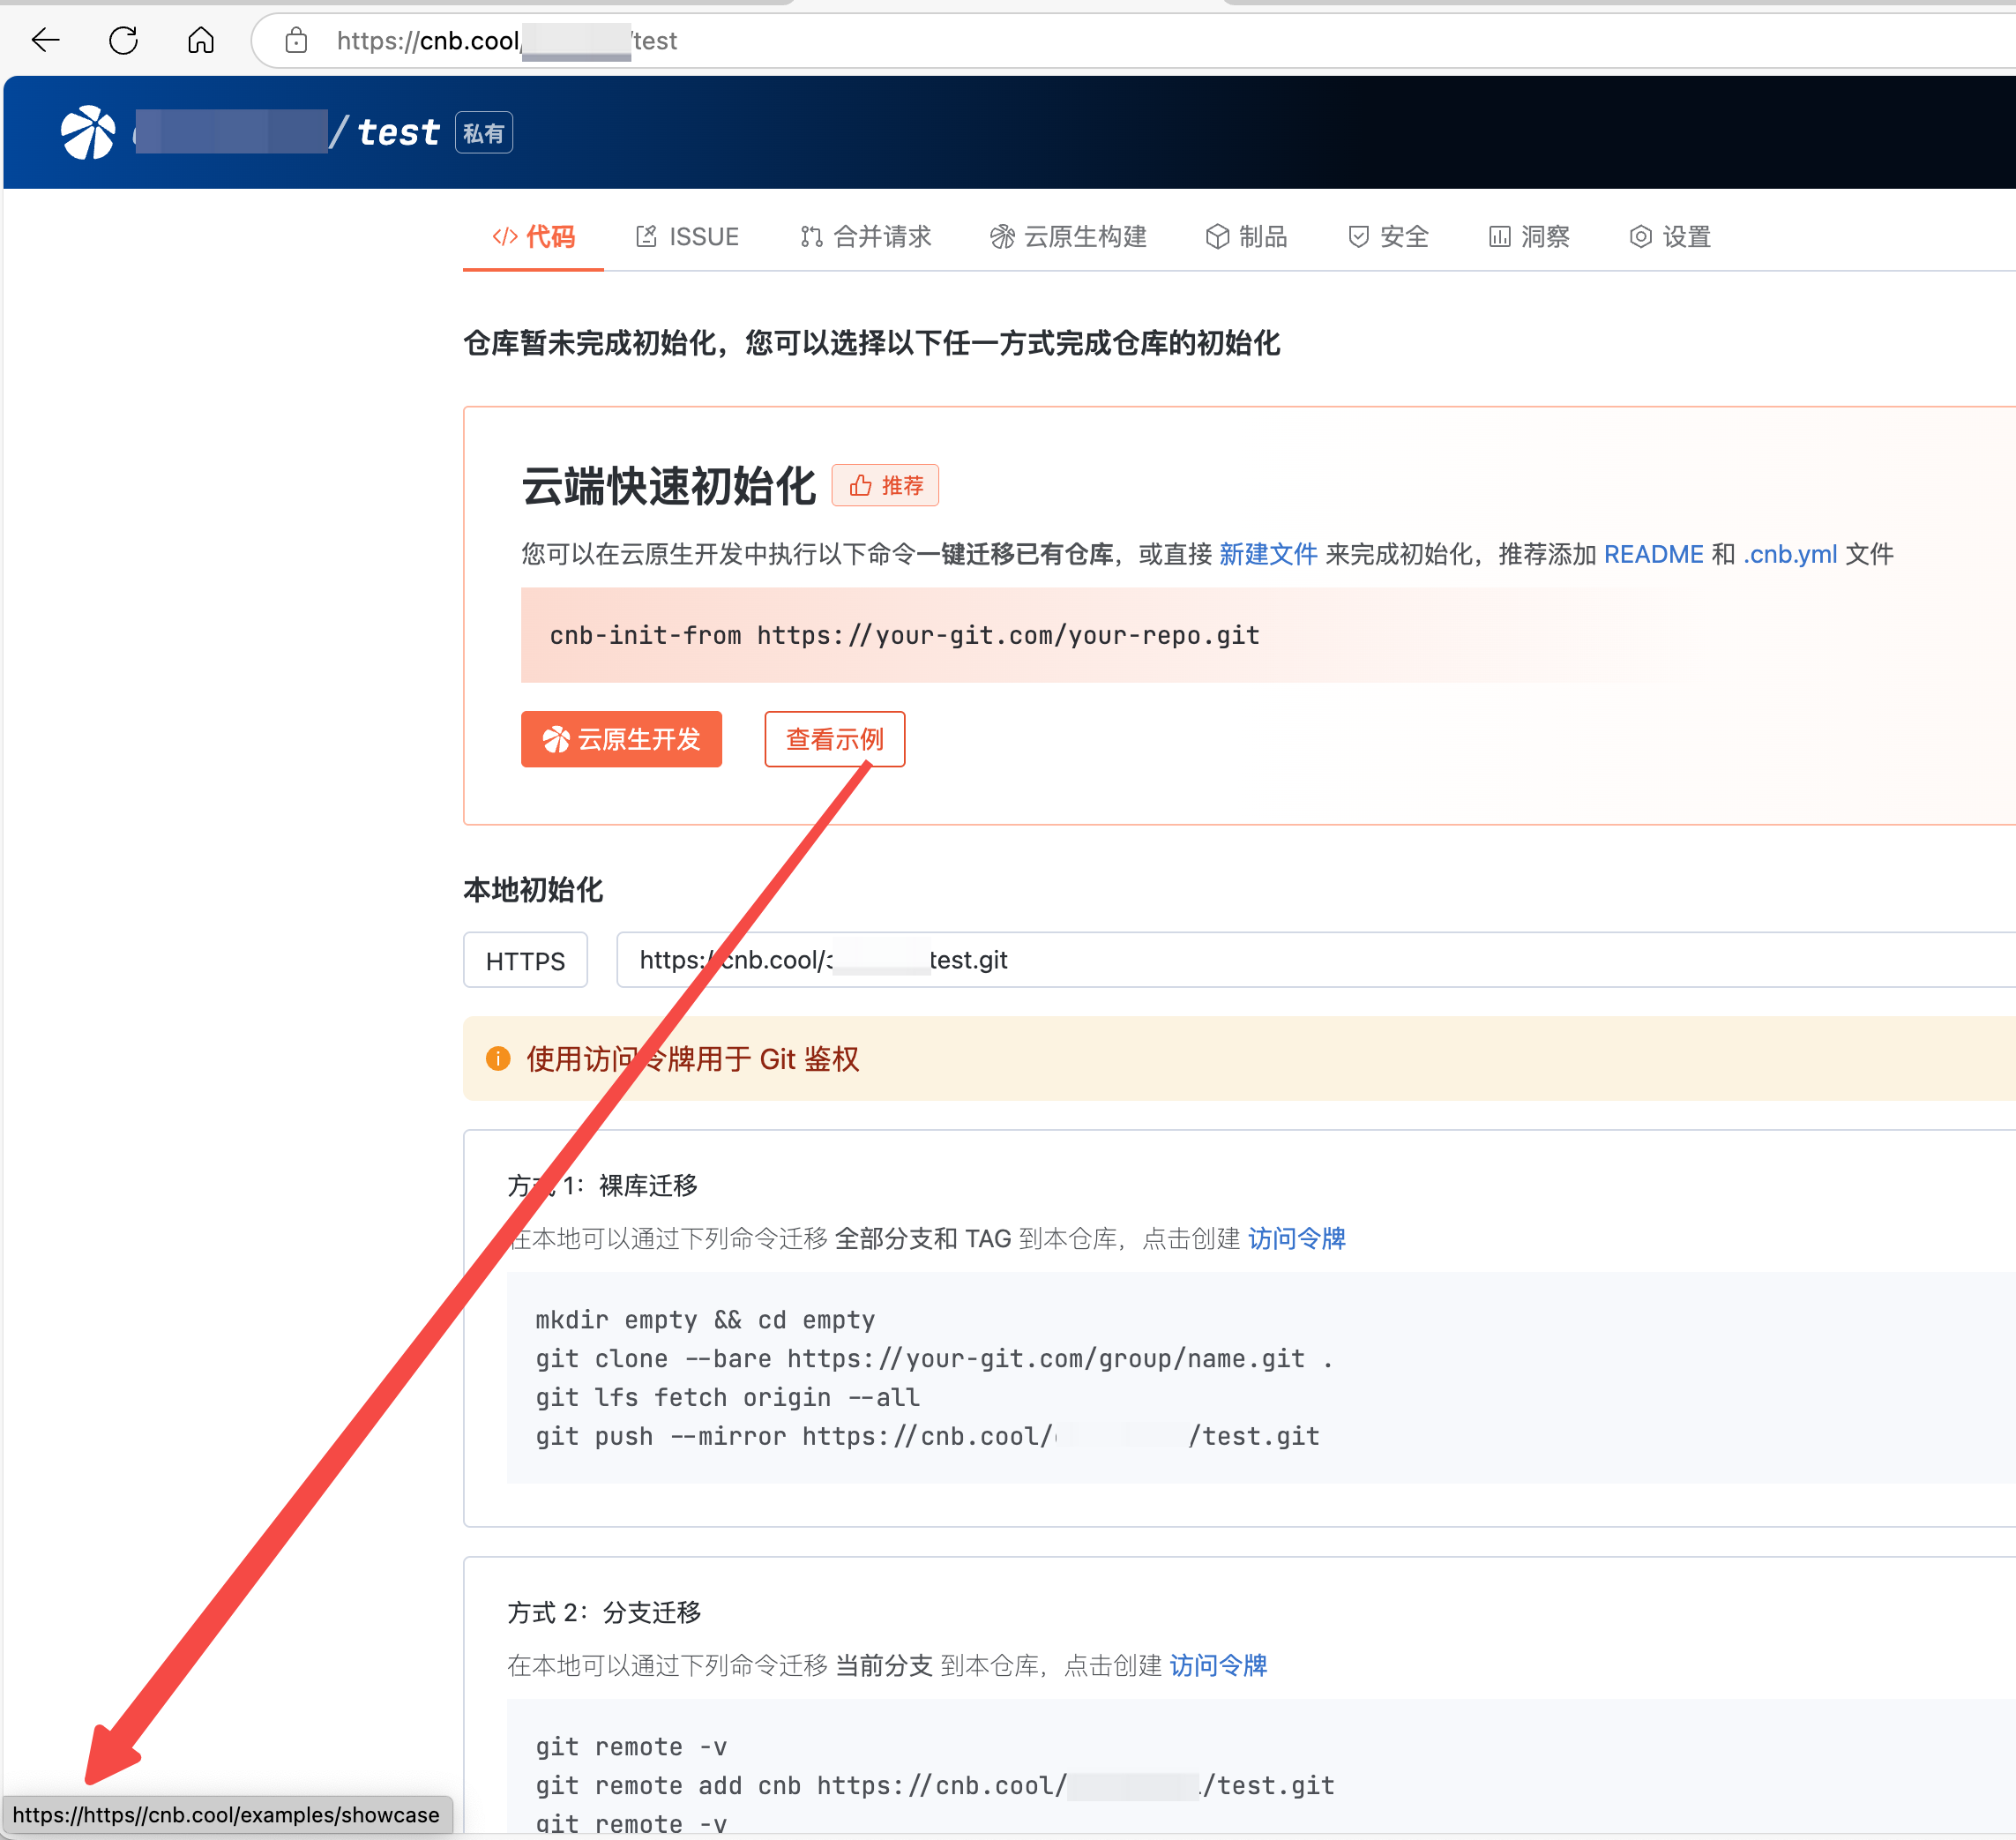Image resolution: width=2016 pixels, height=1840 pixels.
Task: Switch to the ISSUE tab
Action: (x=688, y=237)
